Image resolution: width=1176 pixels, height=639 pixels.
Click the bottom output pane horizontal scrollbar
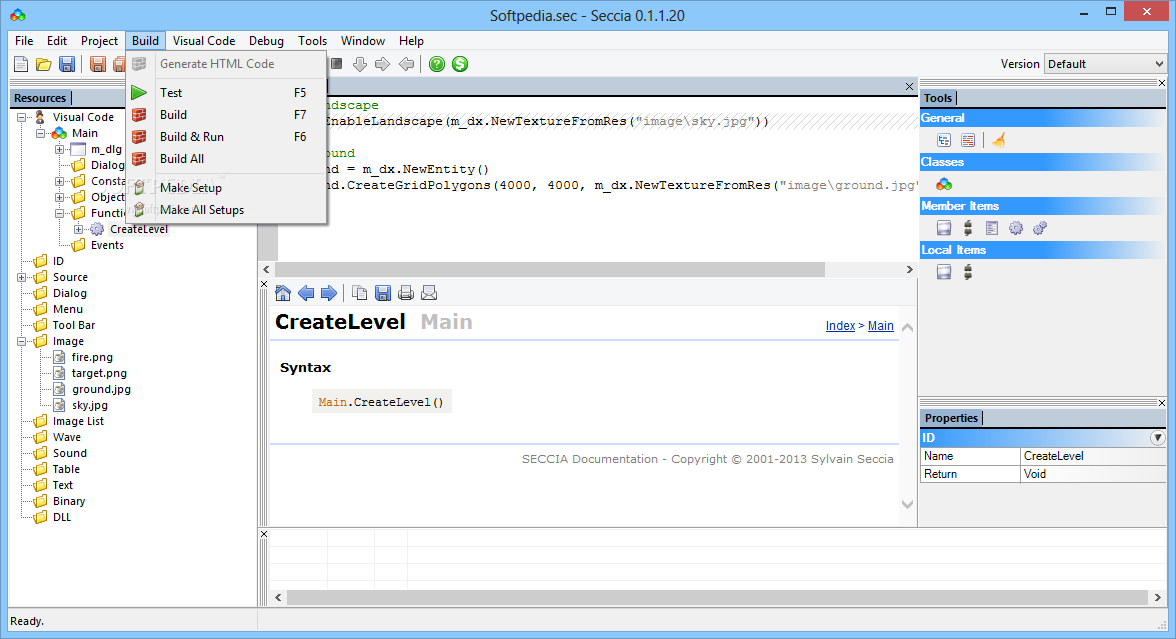[x=717, y=597]
